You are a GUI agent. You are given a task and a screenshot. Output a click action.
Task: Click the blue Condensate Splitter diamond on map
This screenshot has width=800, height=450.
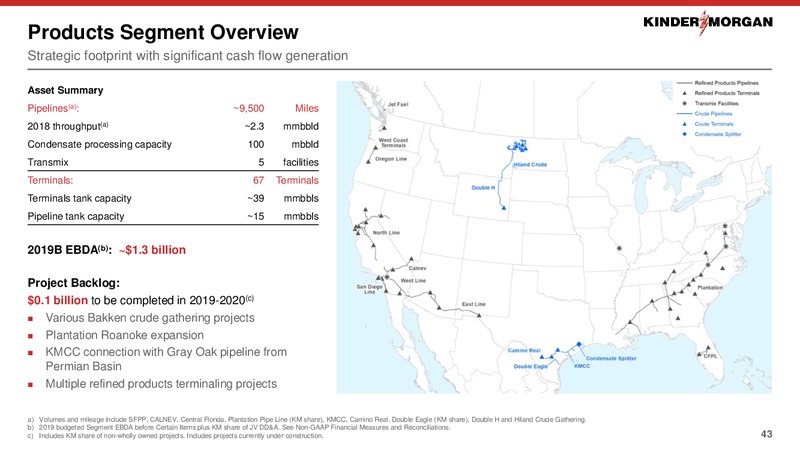[579, 344]
